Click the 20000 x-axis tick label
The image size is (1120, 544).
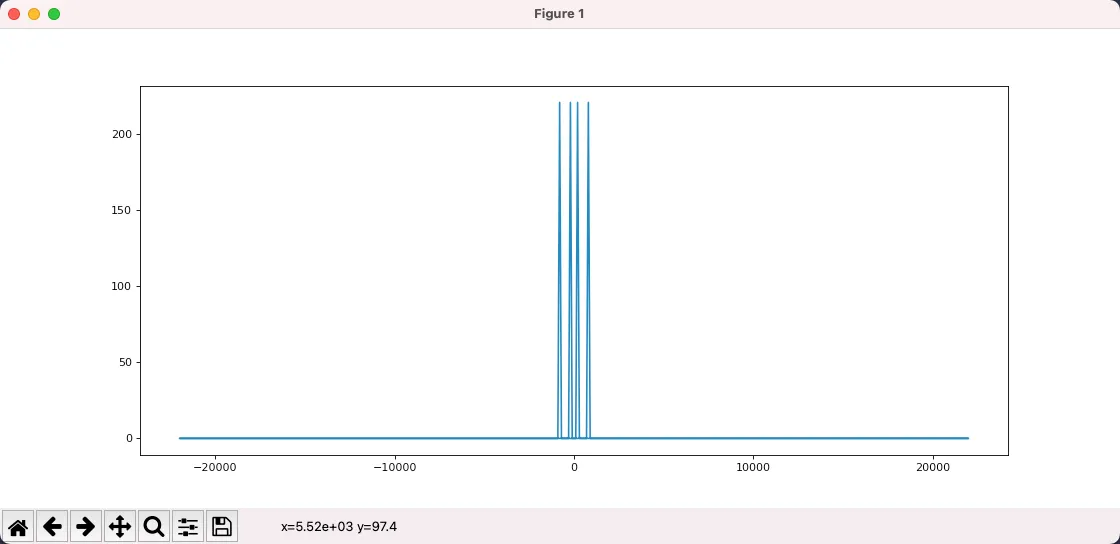(932, 467)
